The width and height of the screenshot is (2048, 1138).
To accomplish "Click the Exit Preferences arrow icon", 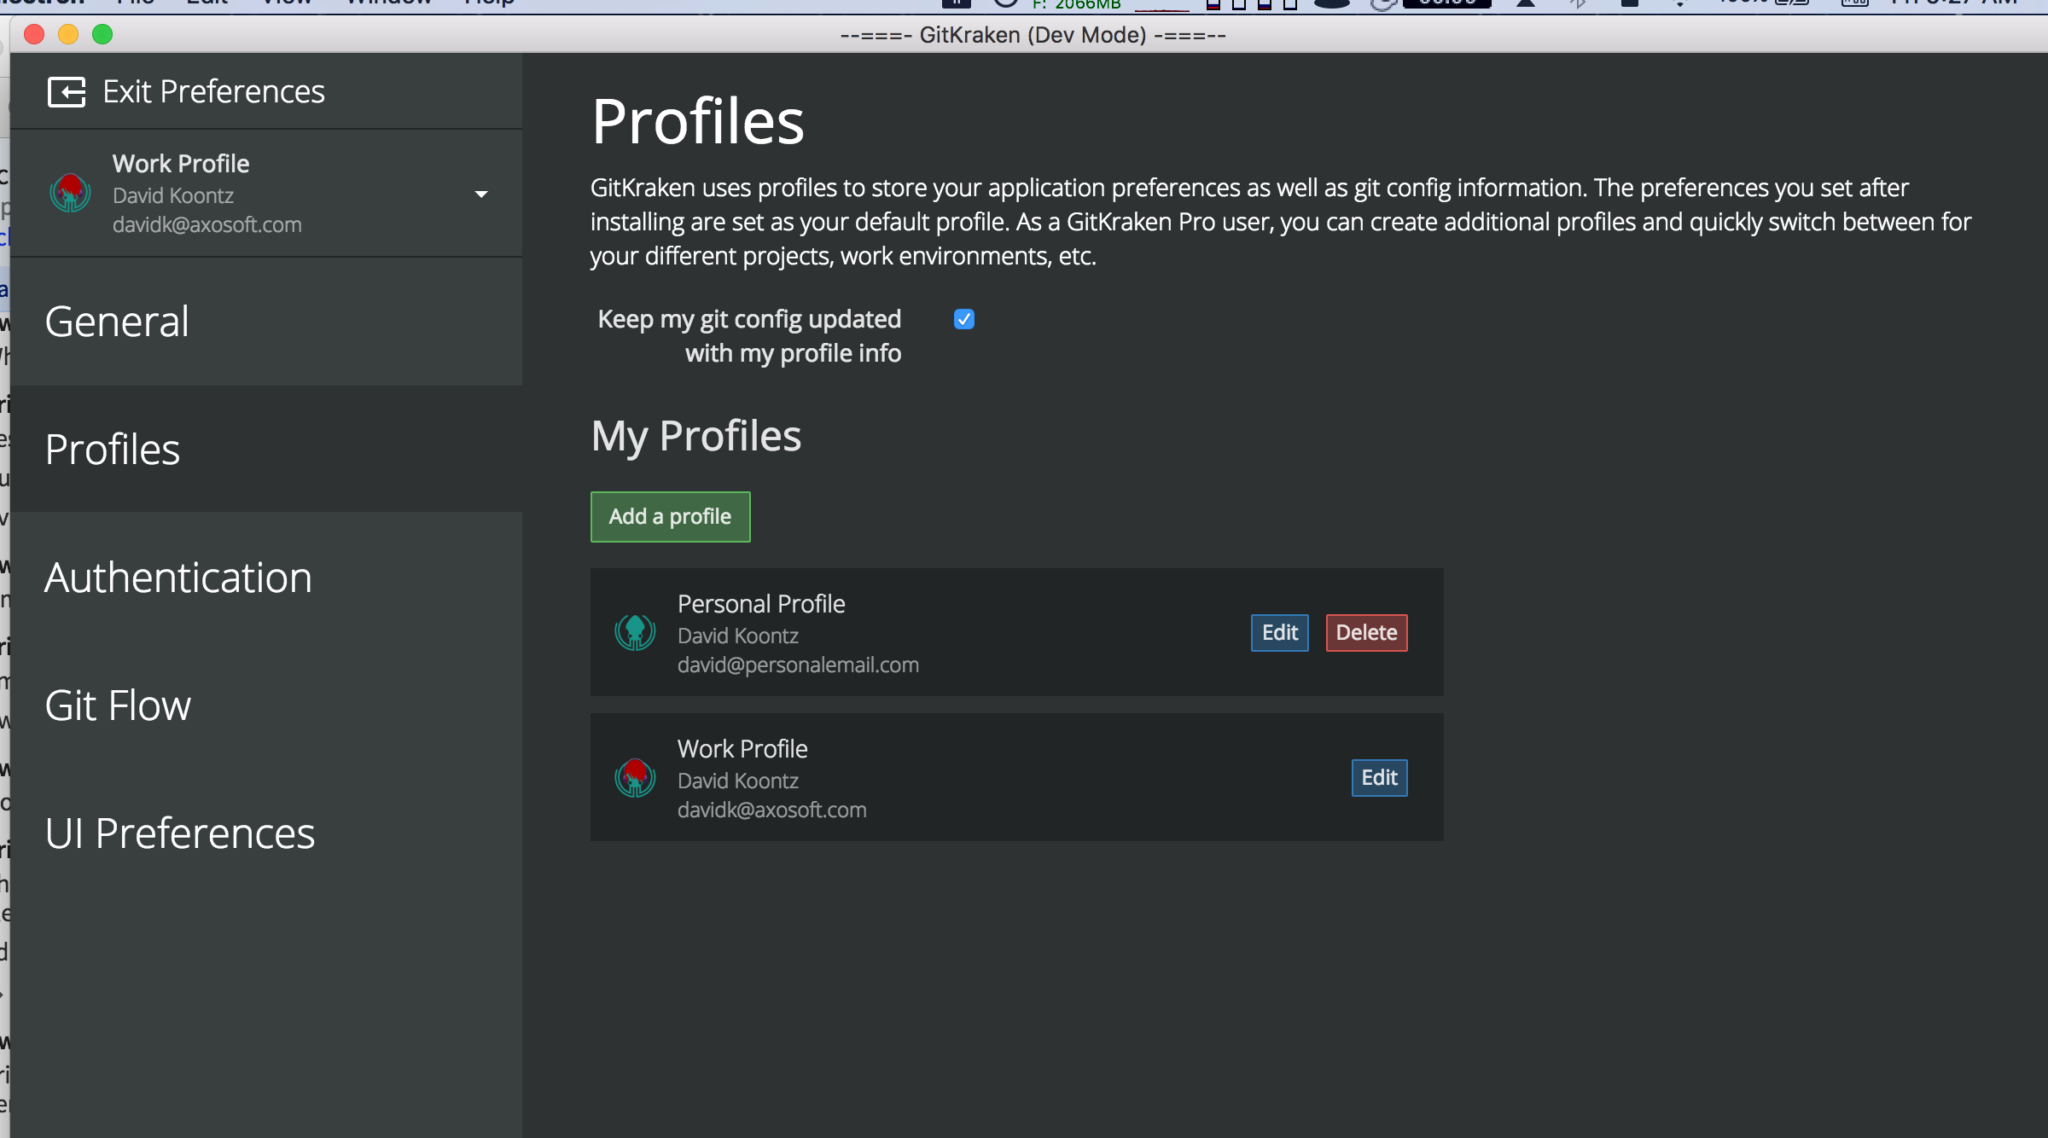I will pos(66,91).
